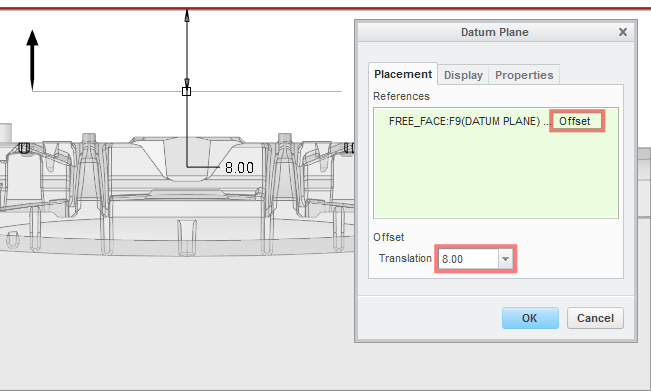Viewport: 651px width, 391px height.
Task: Switch to the Display tab
Action: 463,75
